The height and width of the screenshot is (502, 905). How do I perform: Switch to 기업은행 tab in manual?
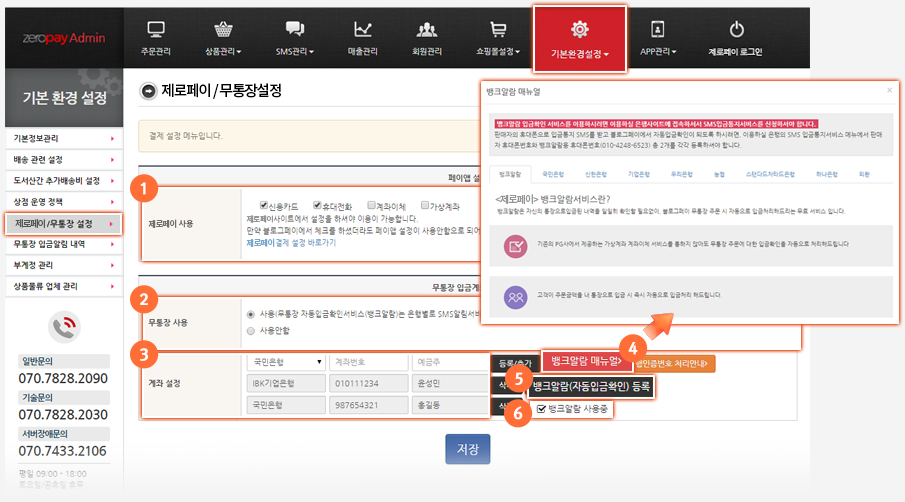(639, 174)
